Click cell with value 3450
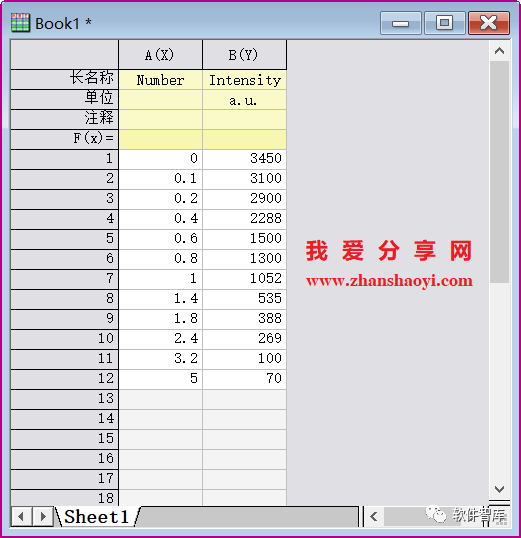Image resolution: width=521 pixels, height=538 pixels. click(x=244, y=159)
